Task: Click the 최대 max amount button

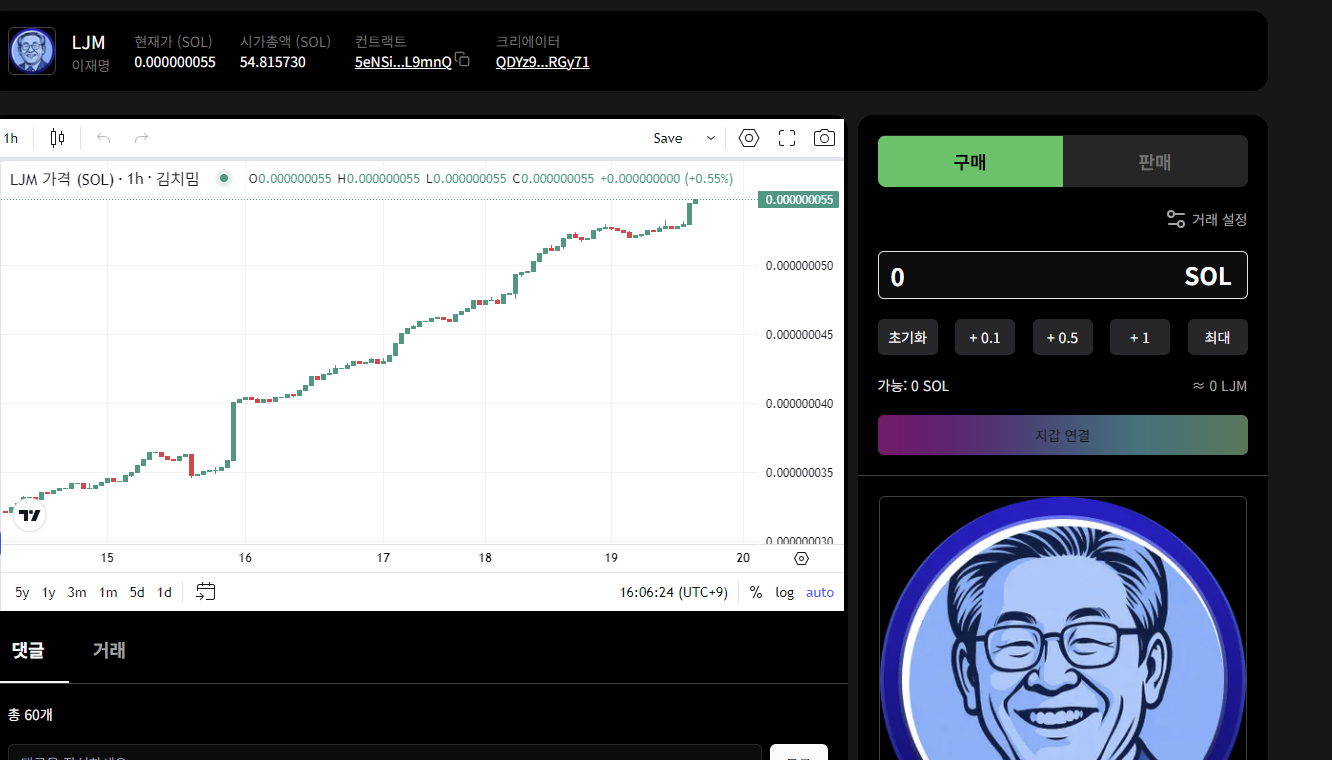Action: click(1218, 337)
